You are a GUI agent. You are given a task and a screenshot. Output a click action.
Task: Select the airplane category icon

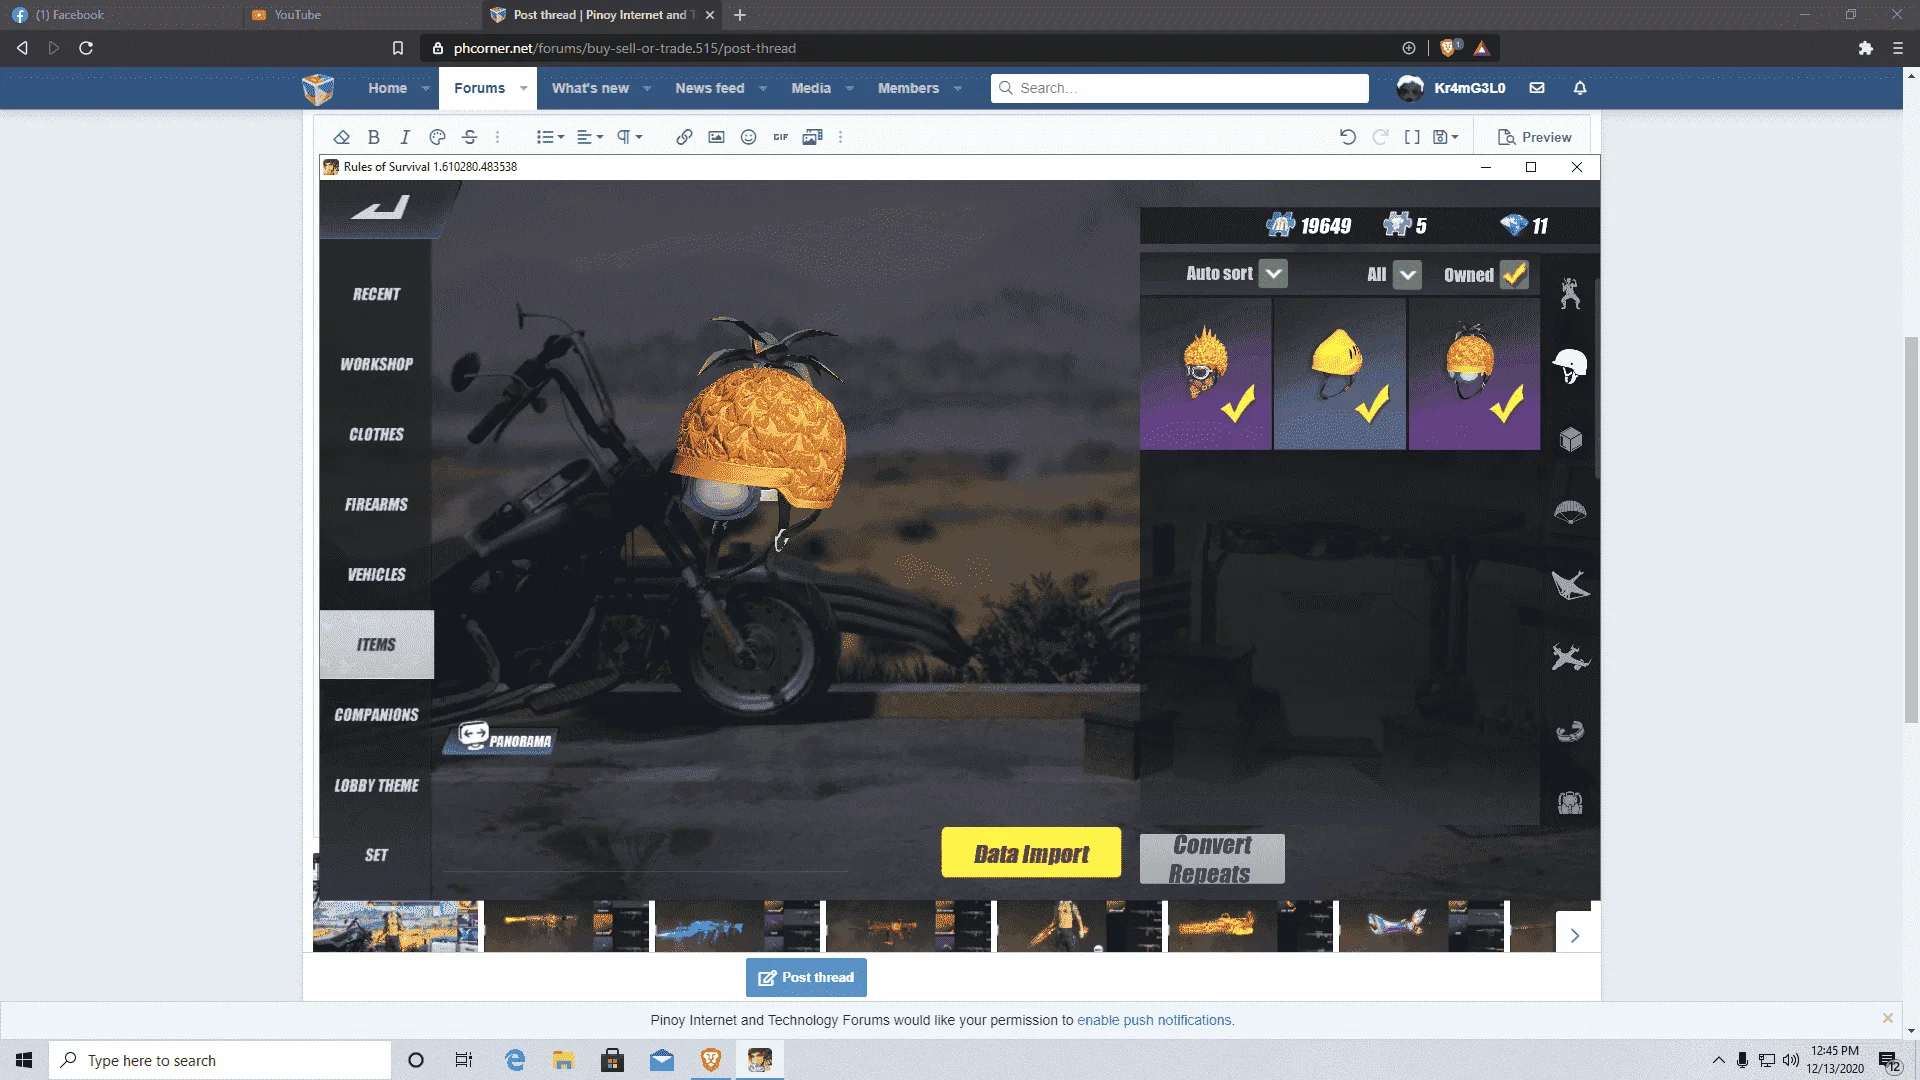coord(1570,658)
